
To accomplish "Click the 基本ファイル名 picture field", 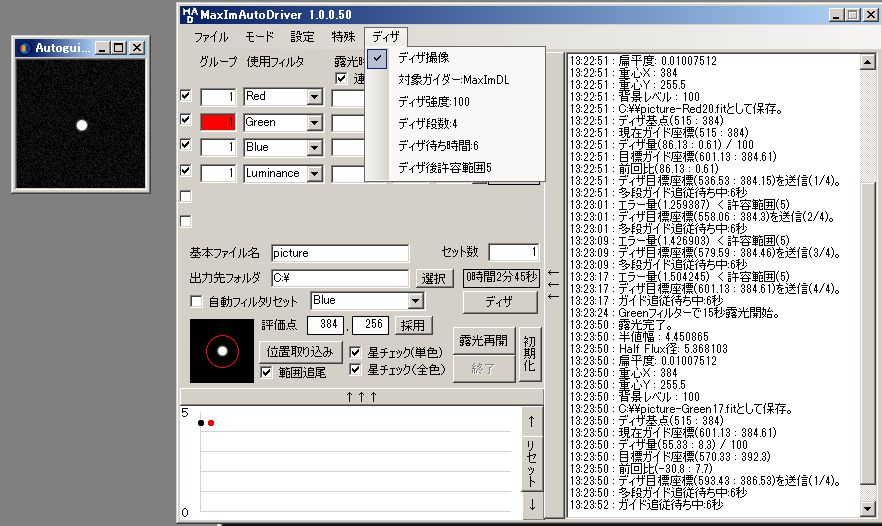I will point(340,253).
